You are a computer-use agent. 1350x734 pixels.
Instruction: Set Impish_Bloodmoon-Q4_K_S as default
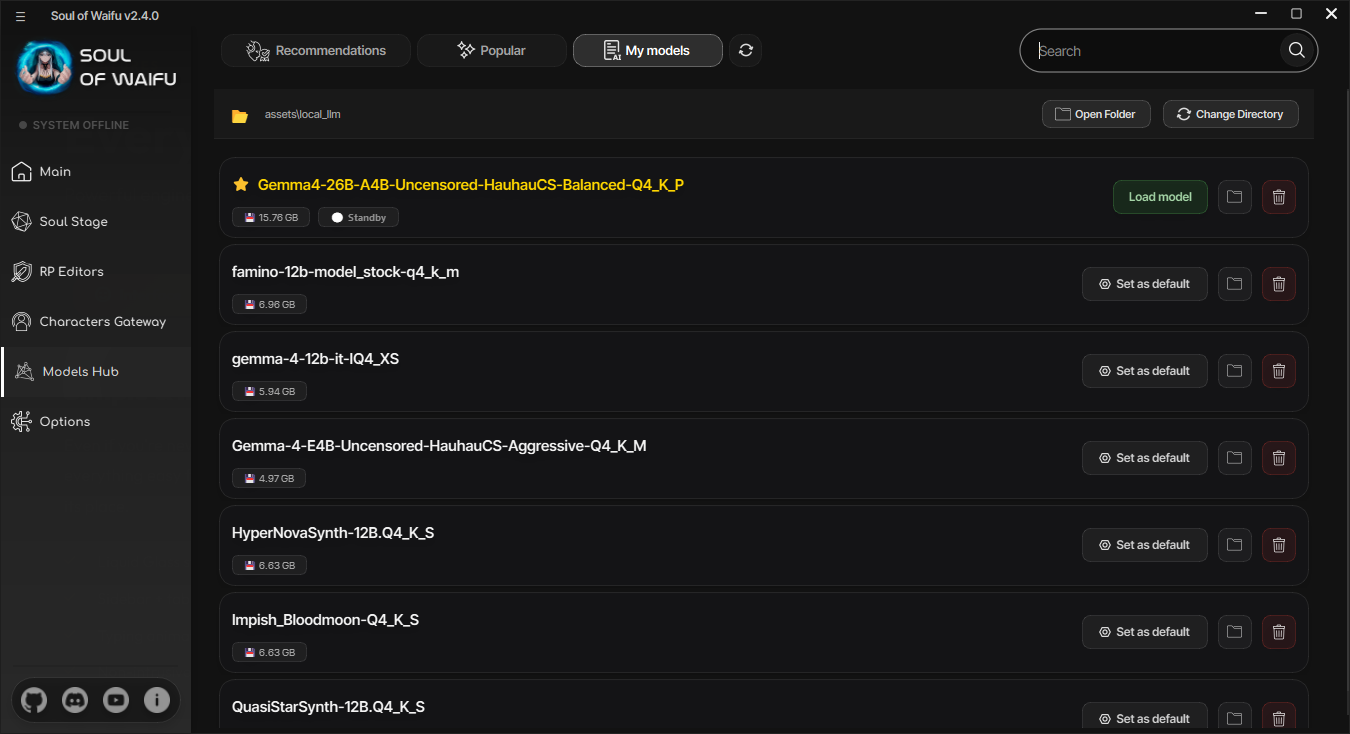click(x=1144, y=632)
